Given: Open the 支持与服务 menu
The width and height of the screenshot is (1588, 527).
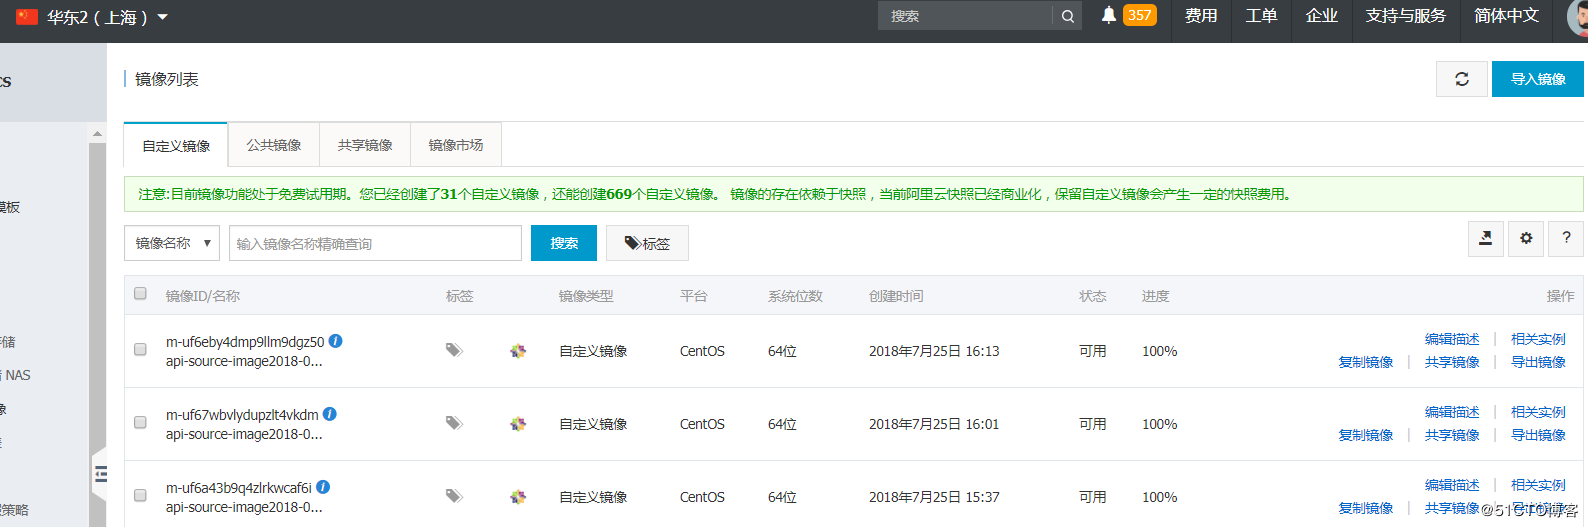Looking at the screenshot, I should (x=1405, y=16).
